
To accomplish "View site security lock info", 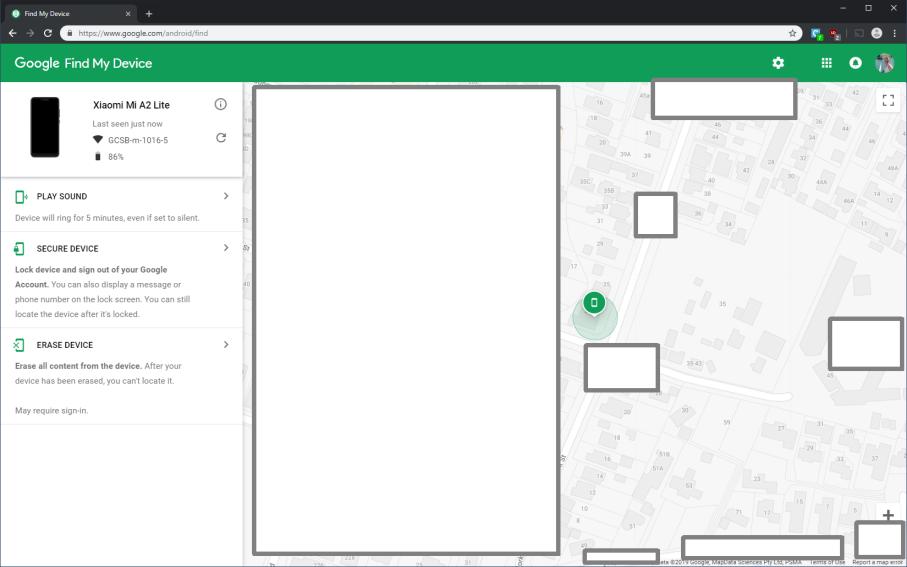I will pos(69,33).
